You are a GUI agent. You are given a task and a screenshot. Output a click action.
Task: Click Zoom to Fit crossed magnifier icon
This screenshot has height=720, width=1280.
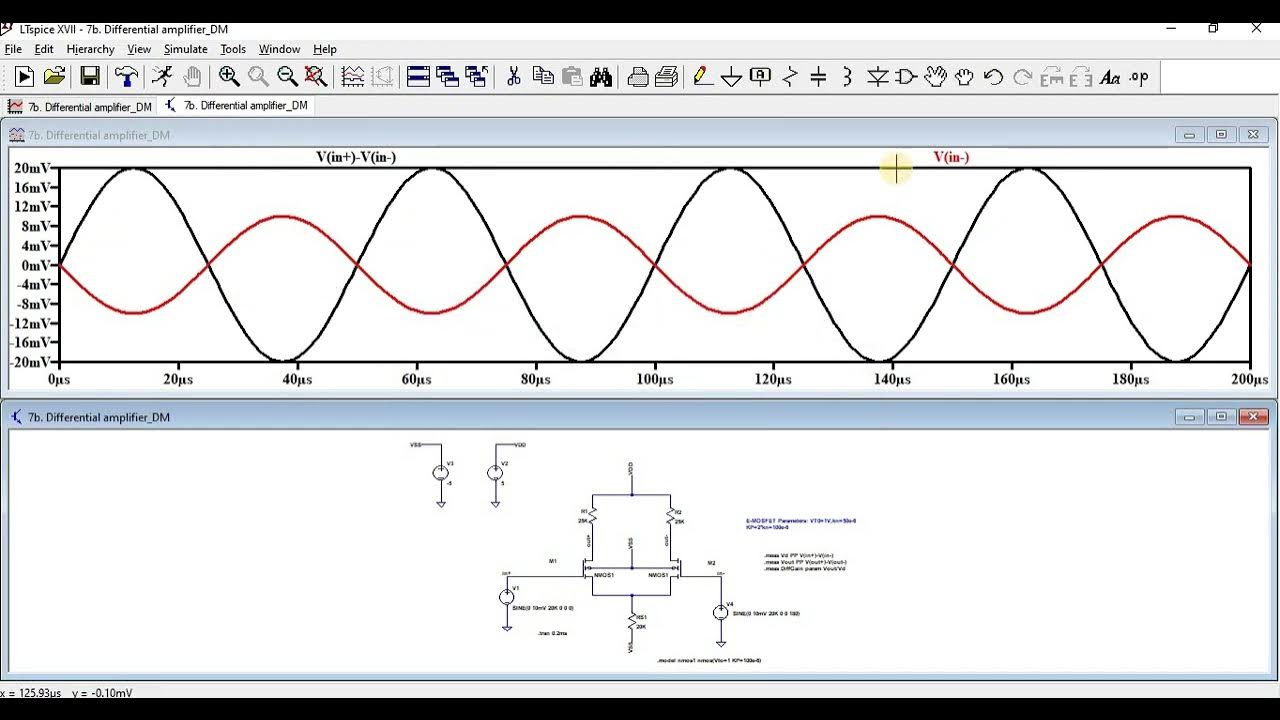coord(316,76)
